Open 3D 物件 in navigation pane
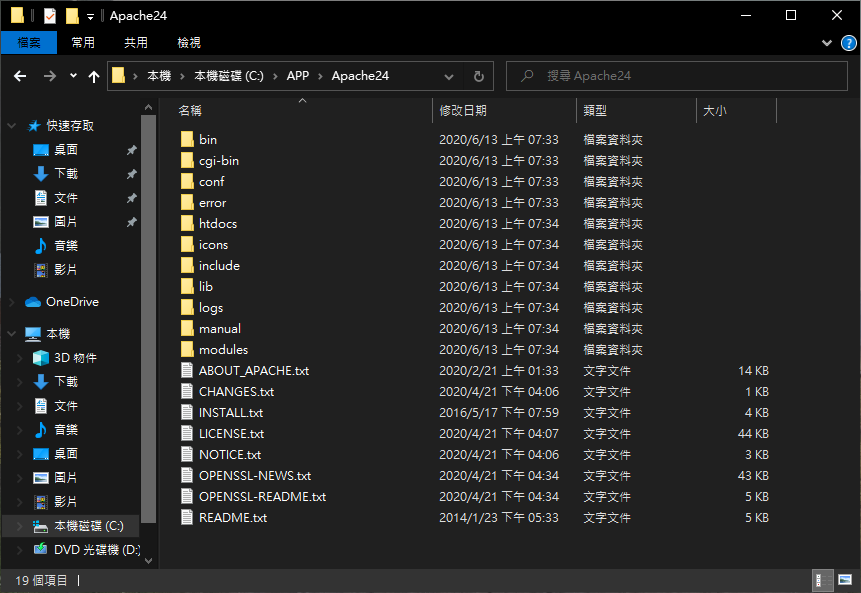Screen dimensions: 861x593 75,357
